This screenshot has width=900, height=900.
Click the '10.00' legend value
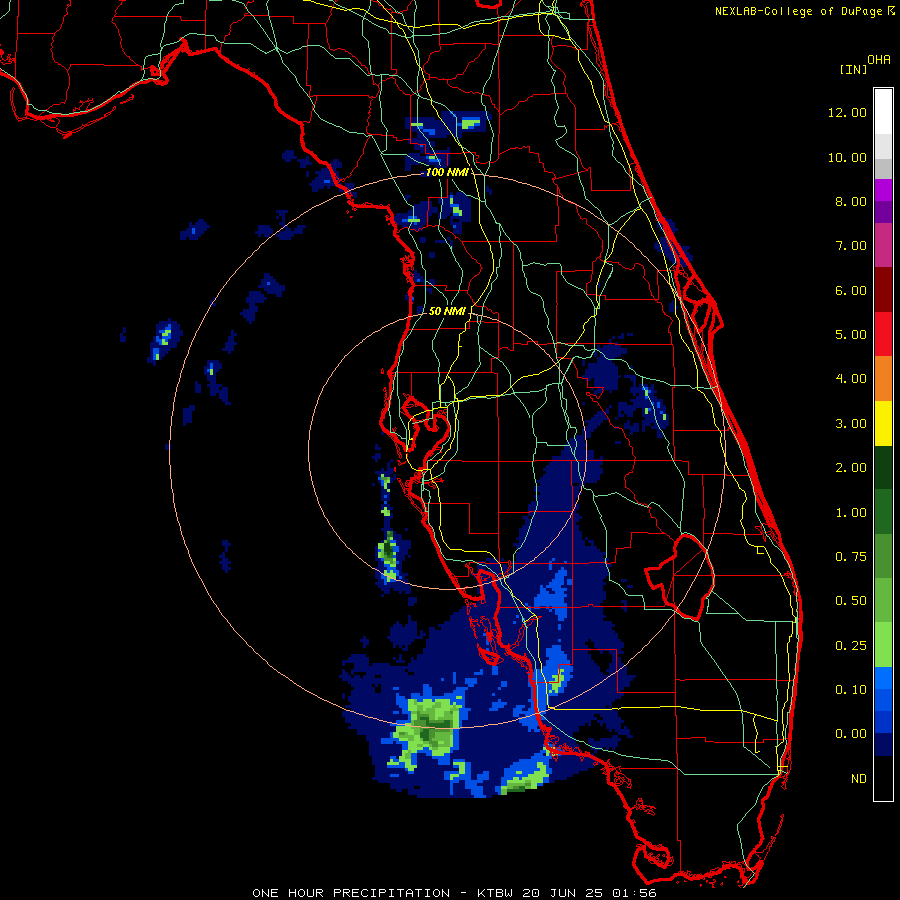pyautogui.click(x=847, y=157)
